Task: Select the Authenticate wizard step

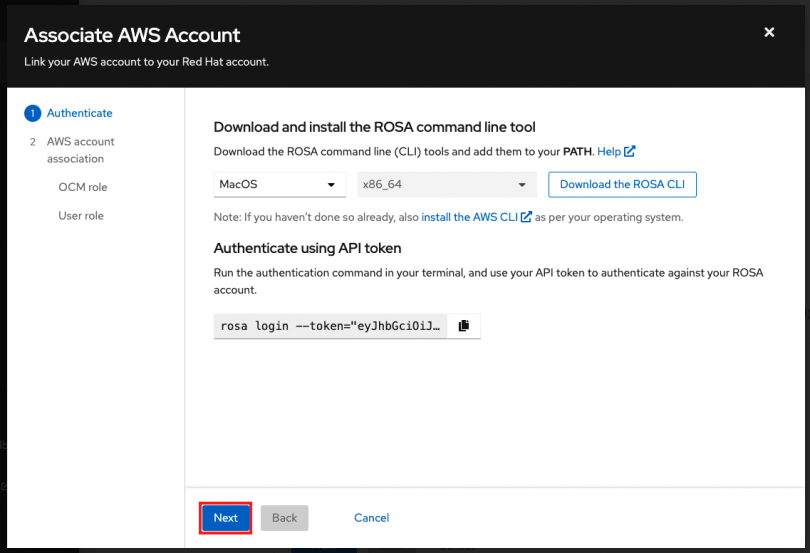Action: pyautogui.click(x=79, y=114)
